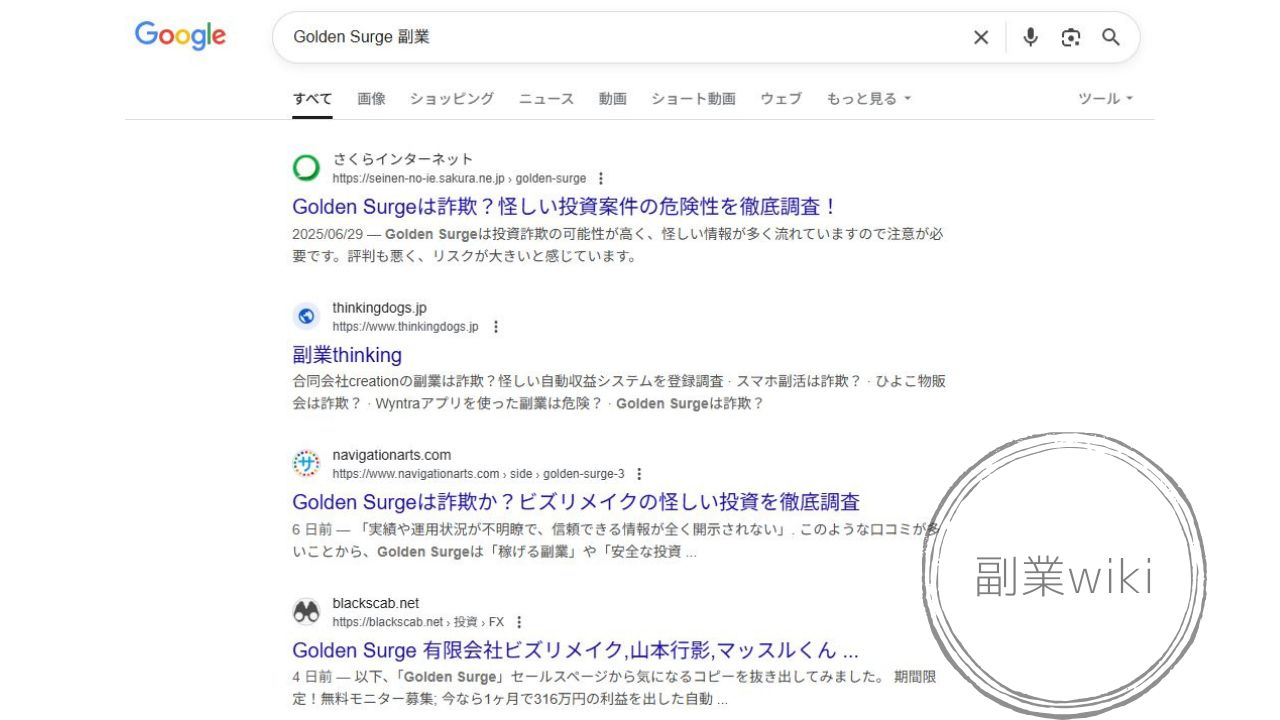Open the ビズリメイクの怪しい投資を徹底調査 result

[576, 502]
